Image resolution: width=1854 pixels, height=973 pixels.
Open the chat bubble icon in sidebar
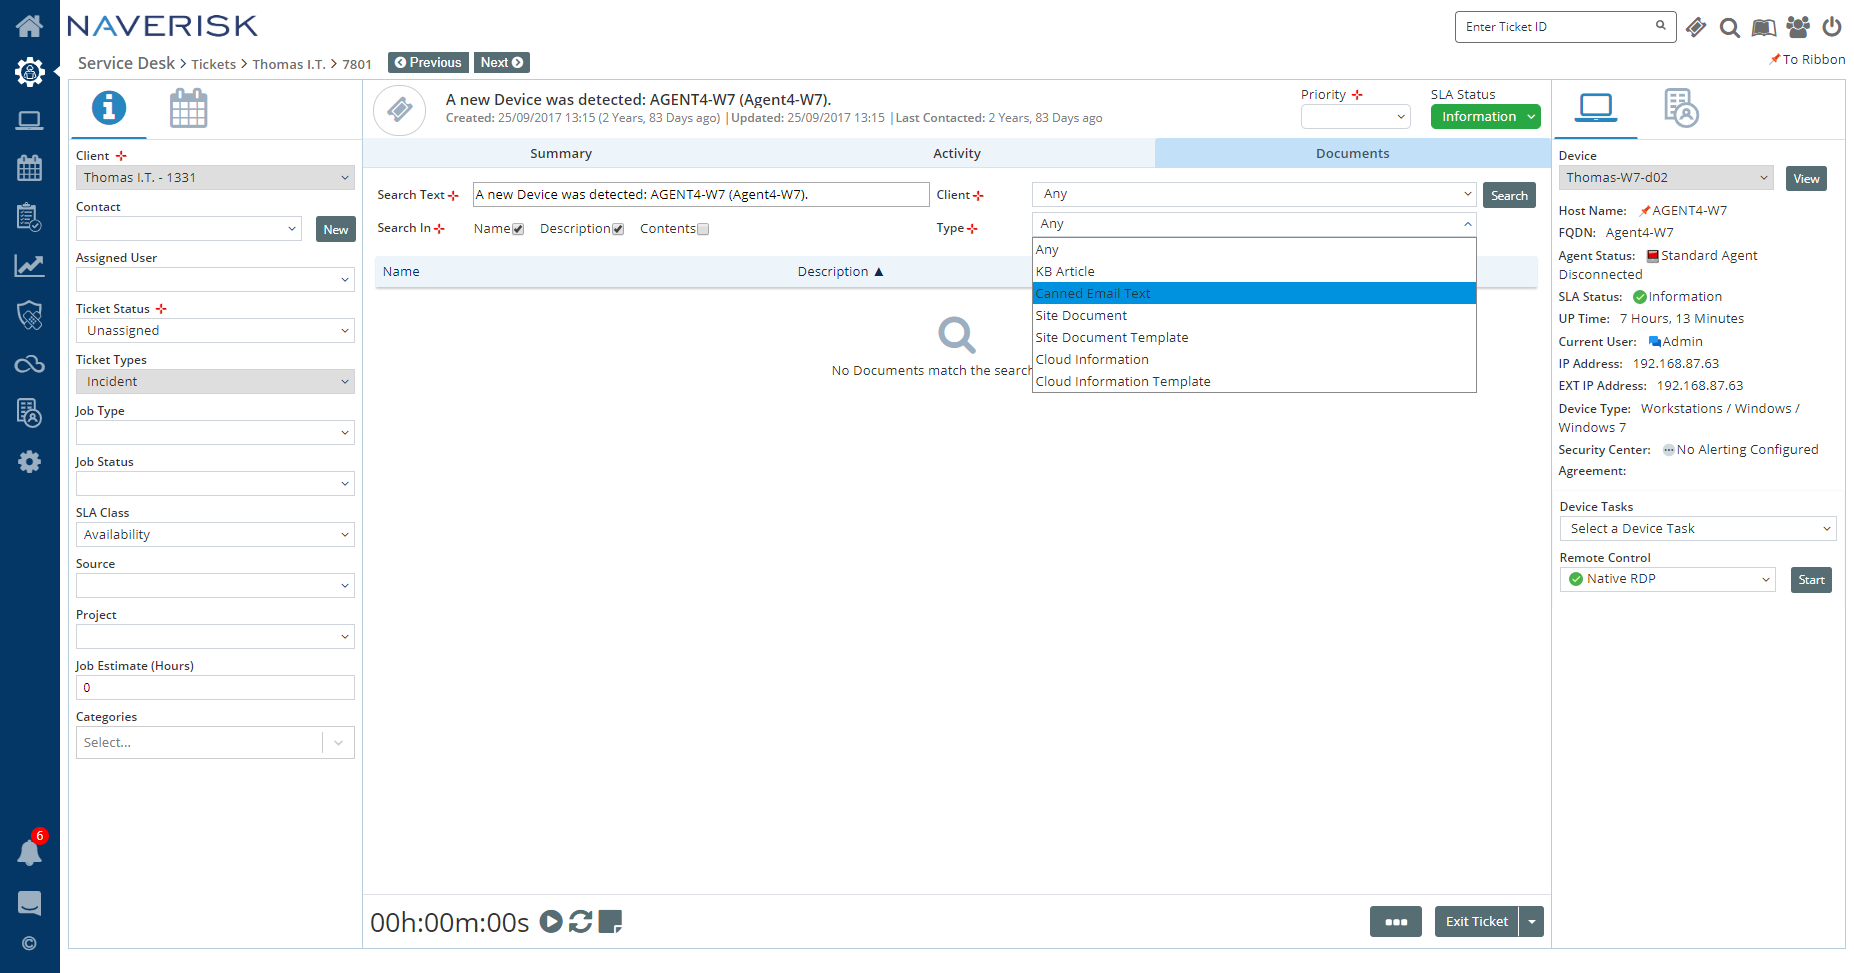tap(29, 903)
